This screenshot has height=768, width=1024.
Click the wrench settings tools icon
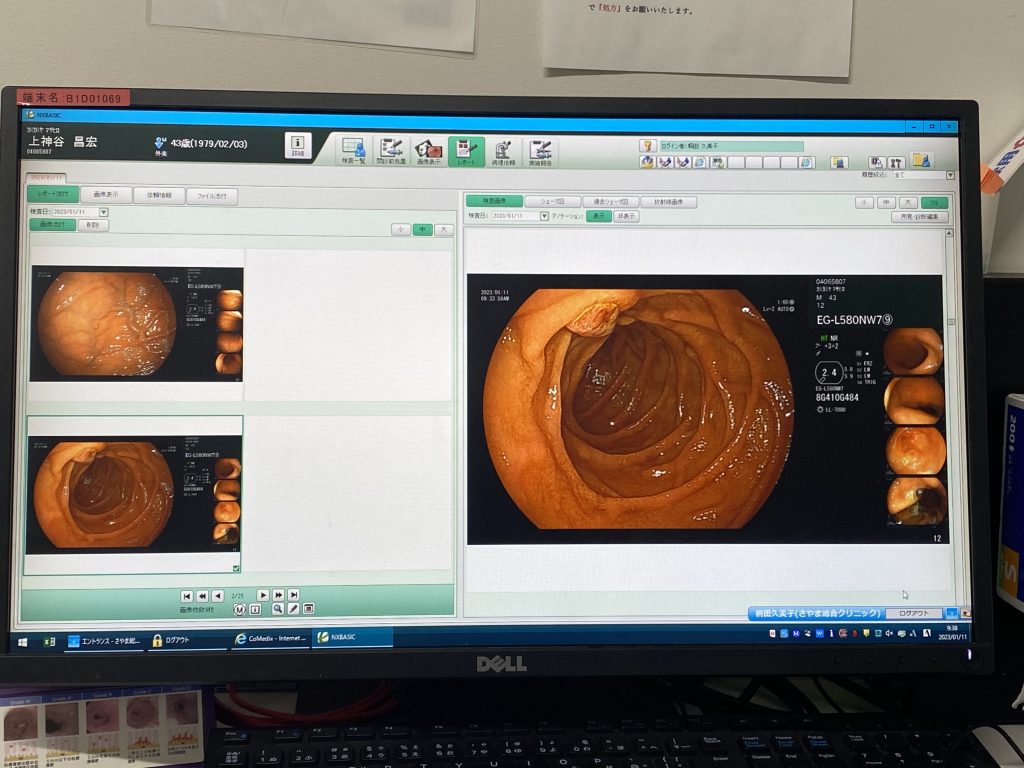896,163
